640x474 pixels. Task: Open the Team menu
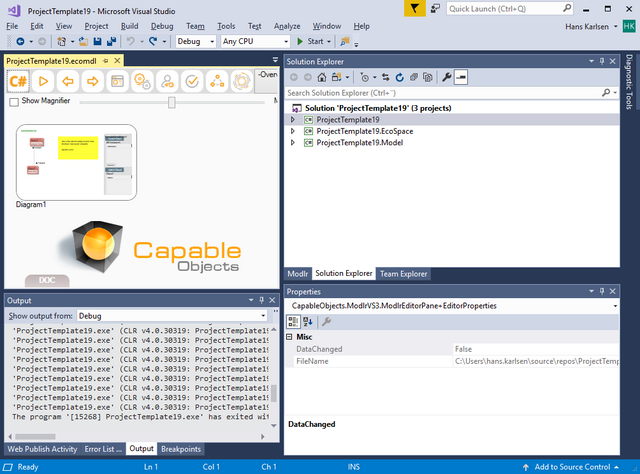[x=195, y=26]
